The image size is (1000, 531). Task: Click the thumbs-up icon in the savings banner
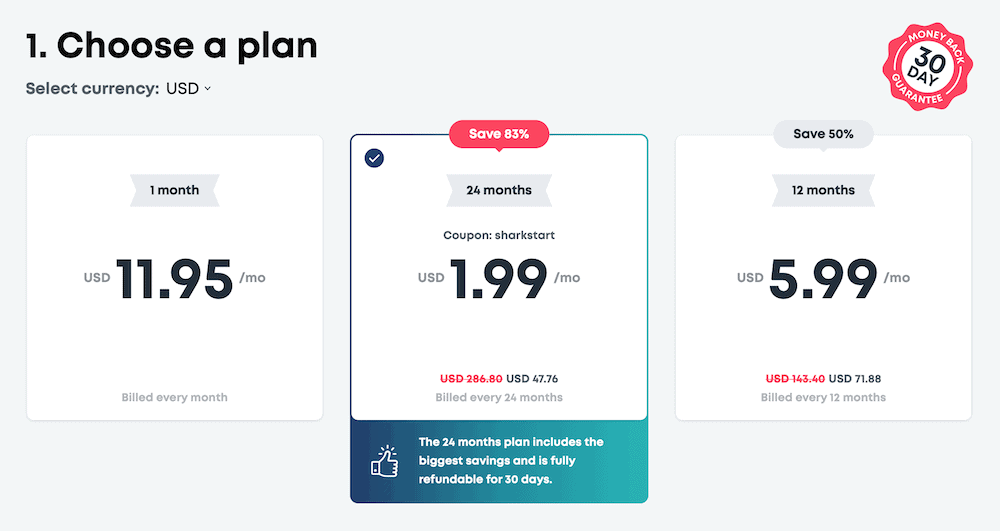[x=383, y=461]
